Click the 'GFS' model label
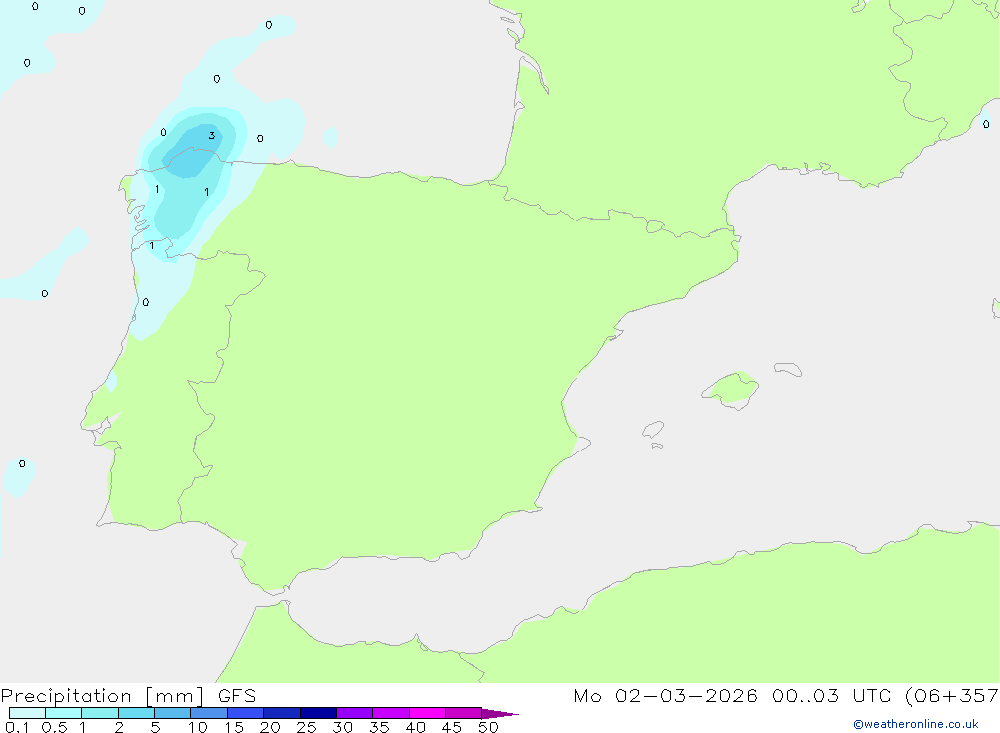1000x733 pixels. [237, 696]
